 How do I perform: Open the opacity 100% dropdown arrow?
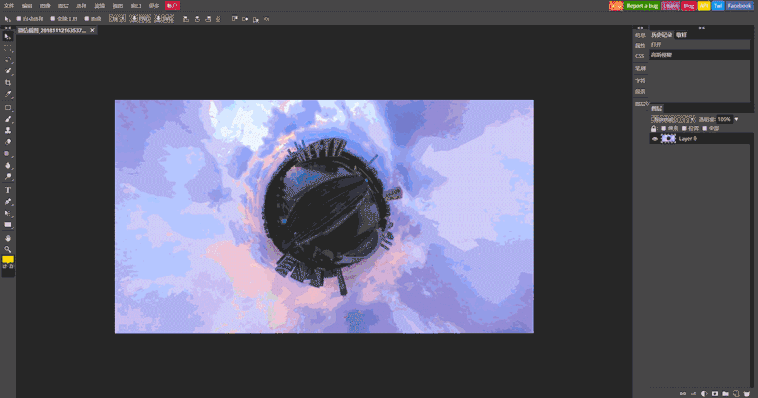pyautogui.click(x=736, y=119)
